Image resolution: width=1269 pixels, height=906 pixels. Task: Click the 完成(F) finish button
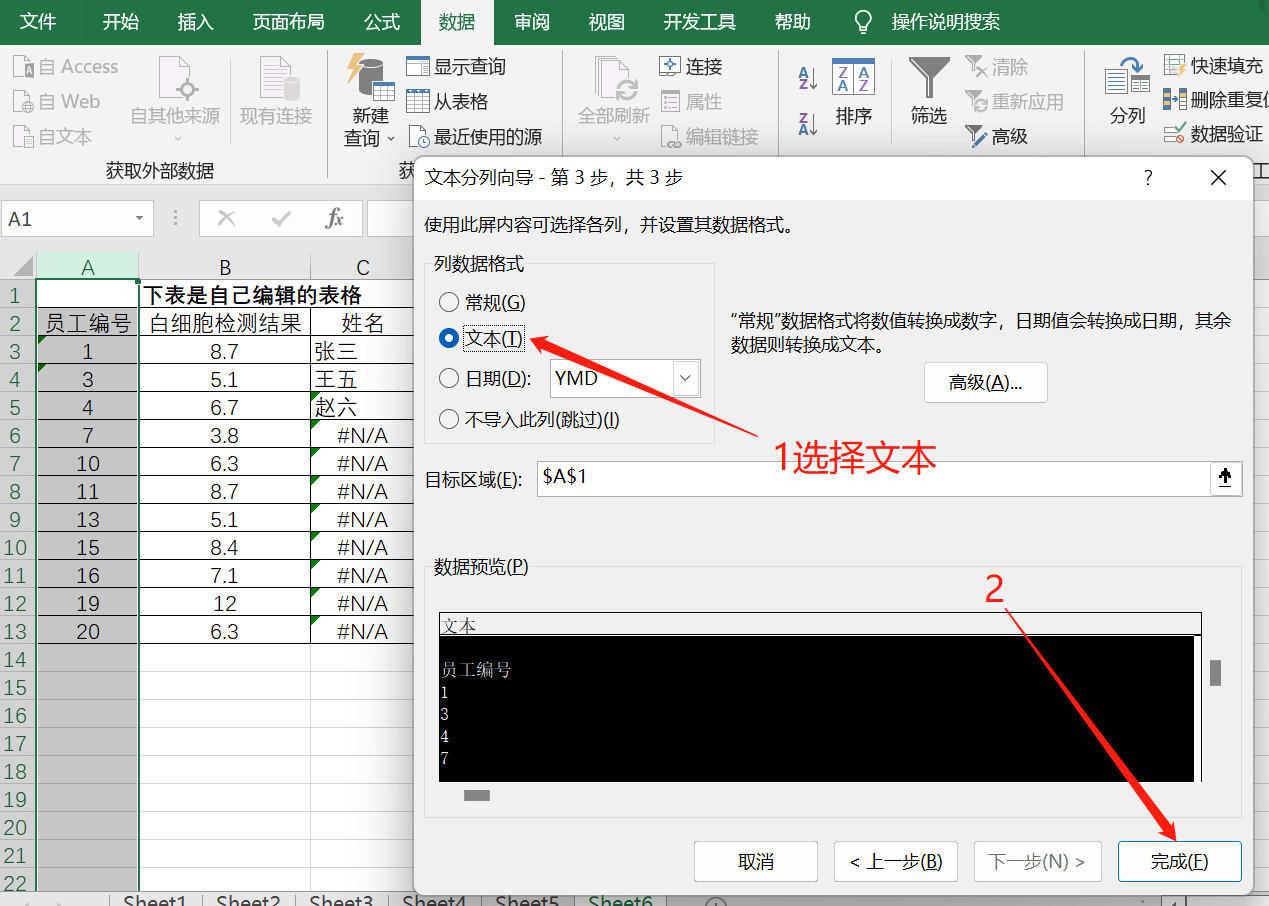1180,861
